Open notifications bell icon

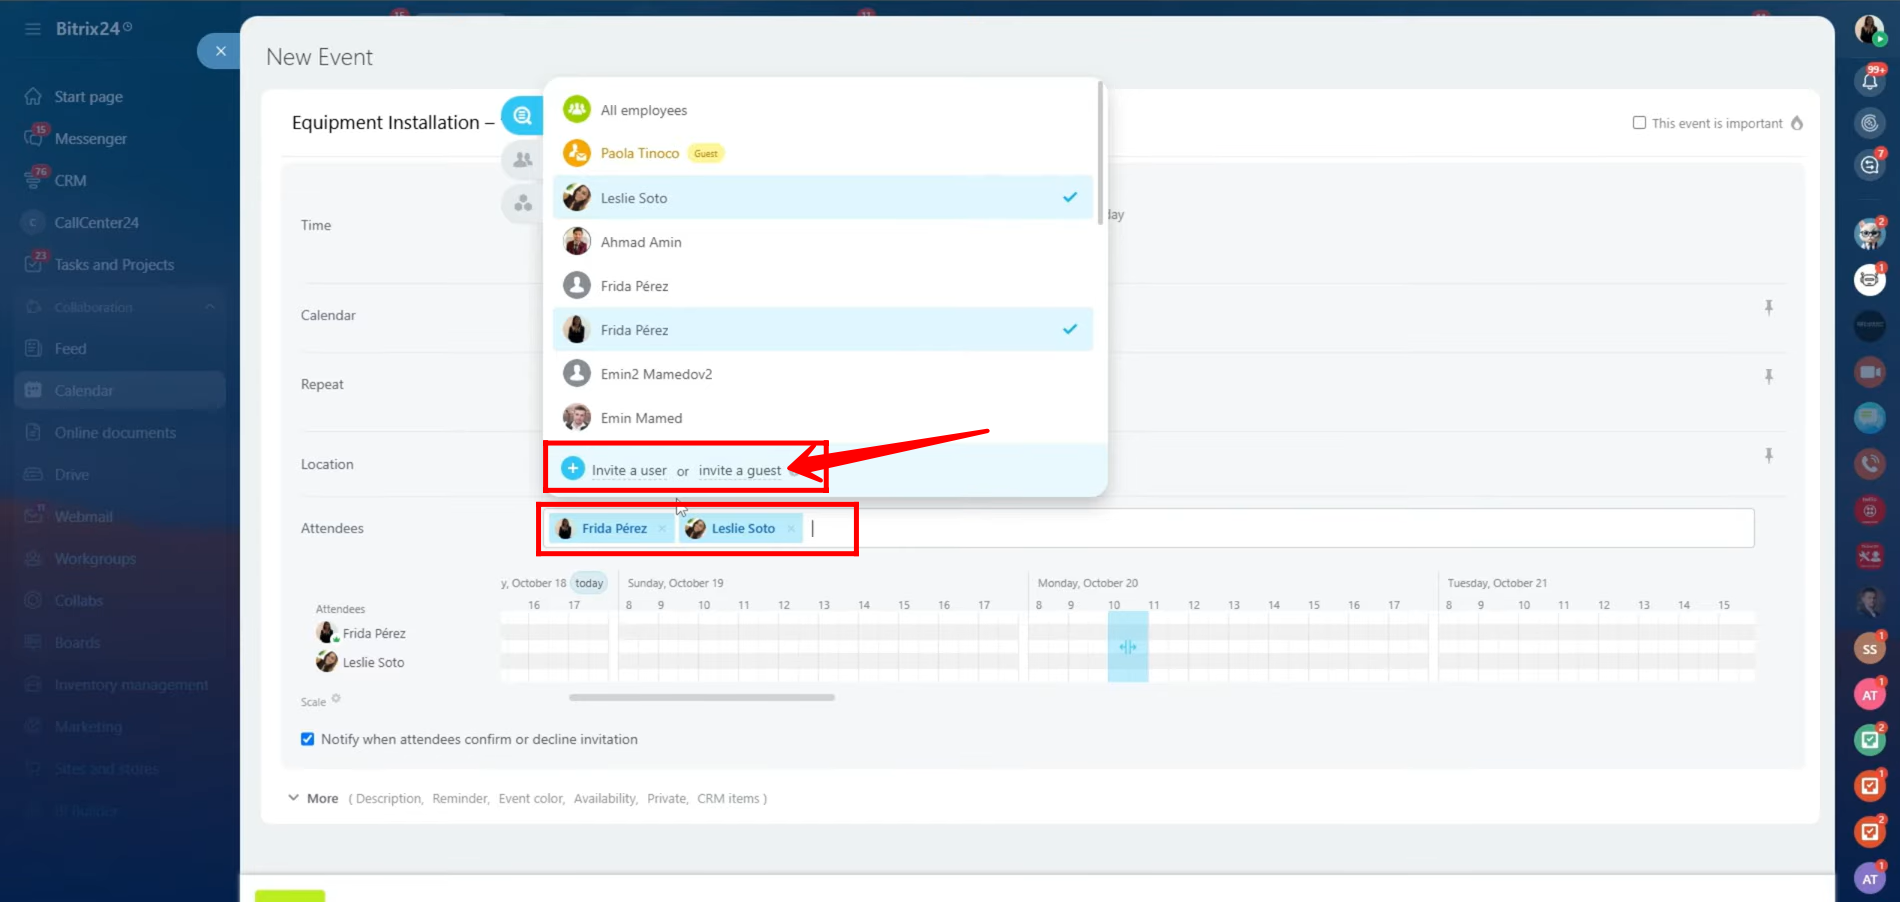coord(1869,80)
